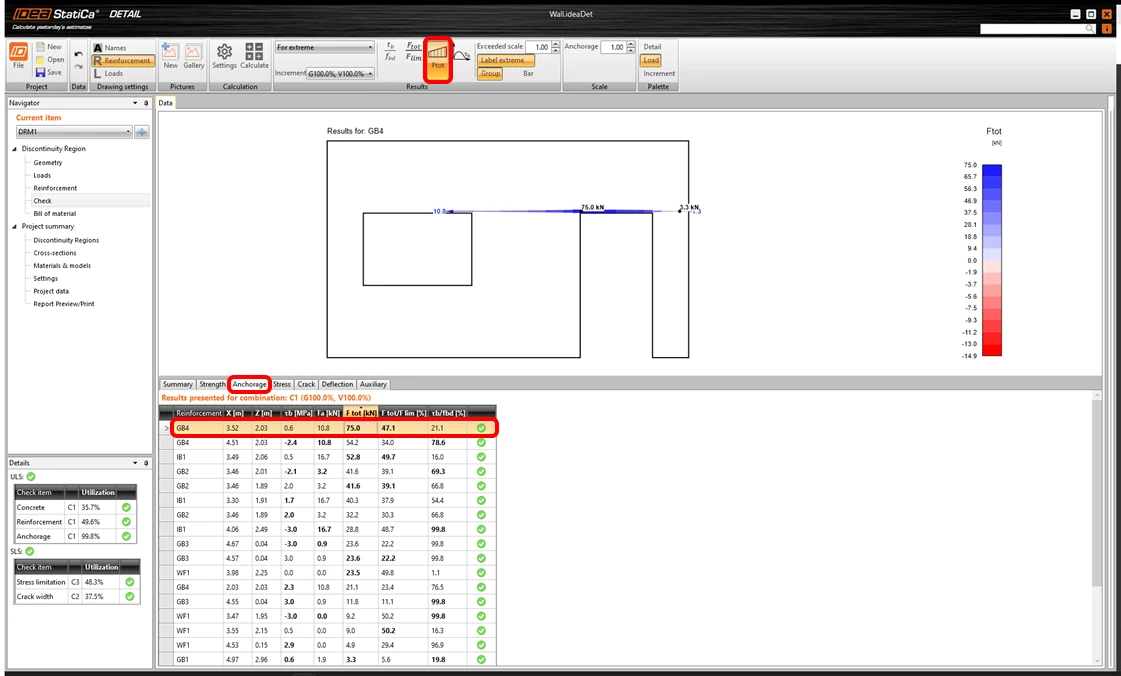Open the Calculate tool
1121x676 pixels.
coord(254,56)
